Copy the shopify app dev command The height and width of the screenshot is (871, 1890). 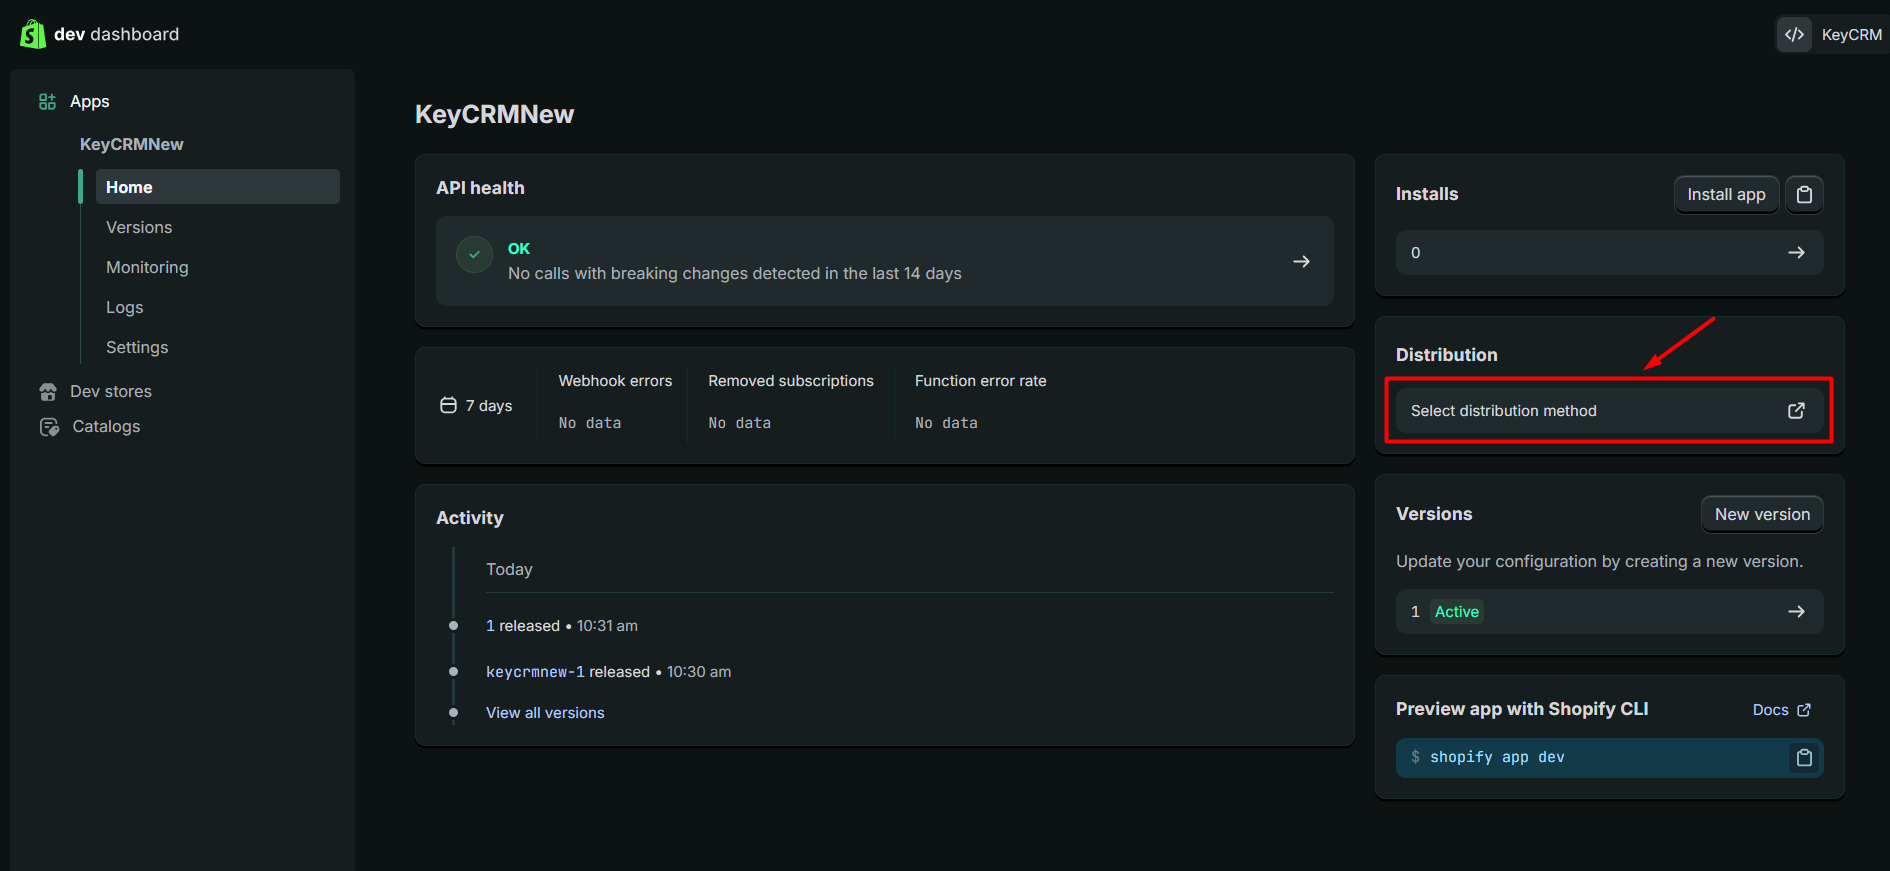[x=1804, y=758]
